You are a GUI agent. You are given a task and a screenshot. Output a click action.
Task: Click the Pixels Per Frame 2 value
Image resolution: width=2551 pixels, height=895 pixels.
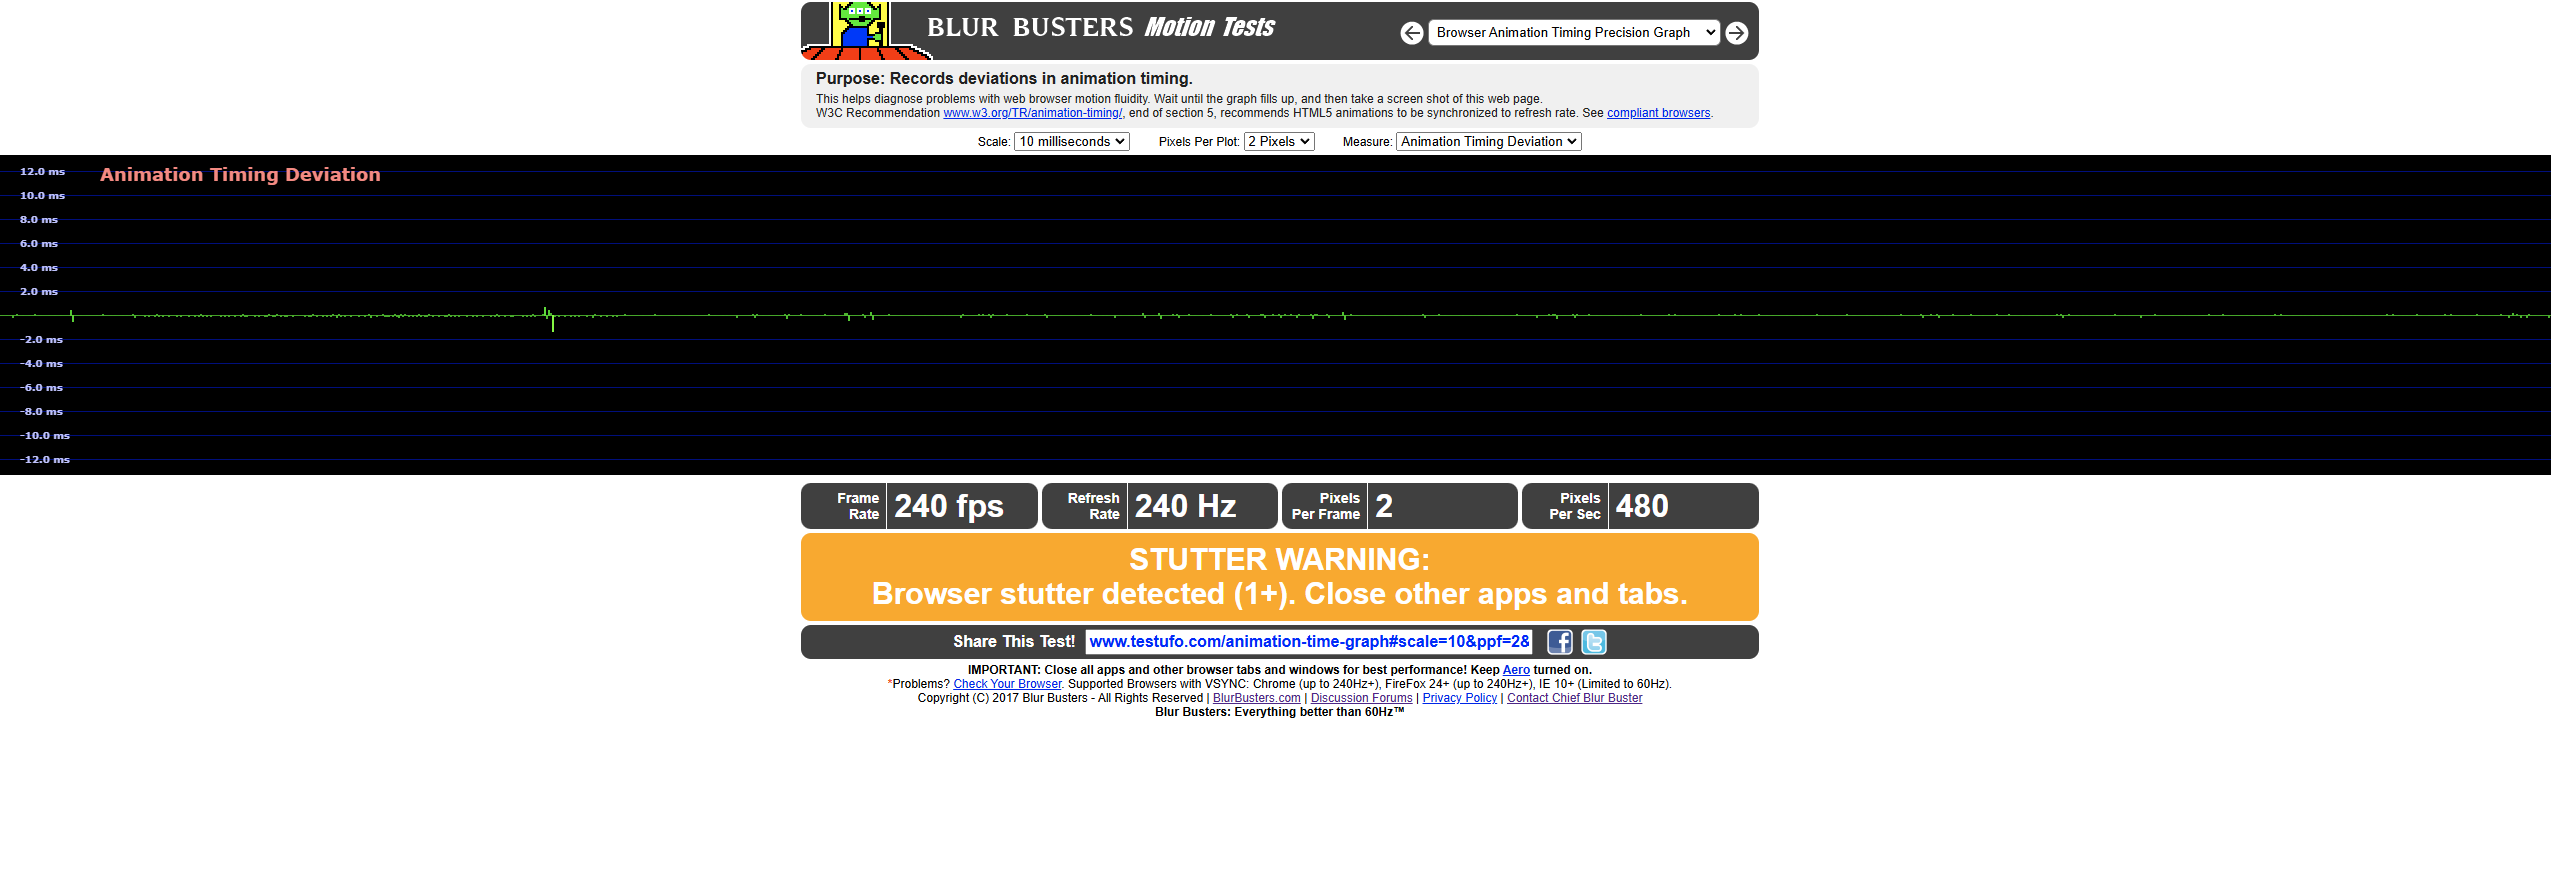click(x=1384, y=506)
